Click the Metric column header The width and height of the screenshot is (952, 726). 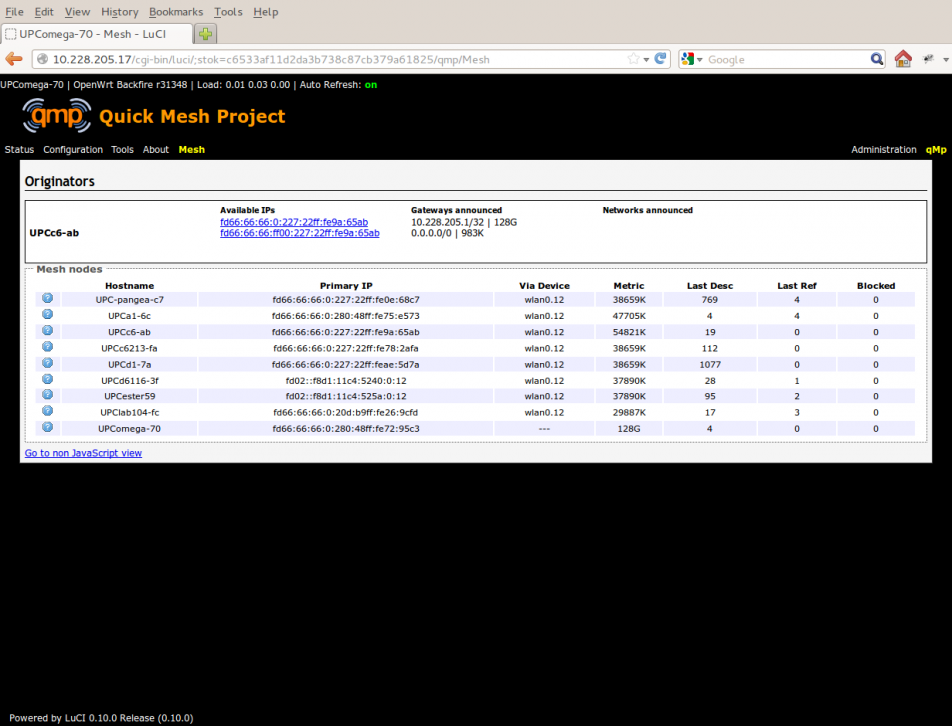pos(629,286)
